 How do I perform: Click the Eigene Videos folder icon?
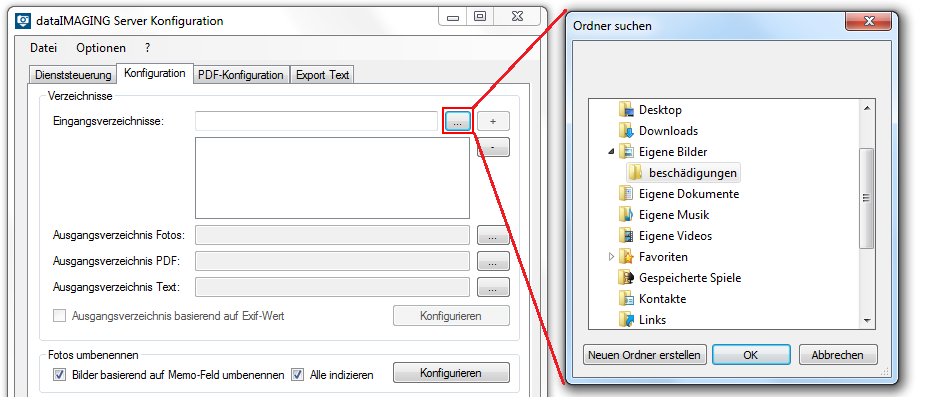[626, 236]
